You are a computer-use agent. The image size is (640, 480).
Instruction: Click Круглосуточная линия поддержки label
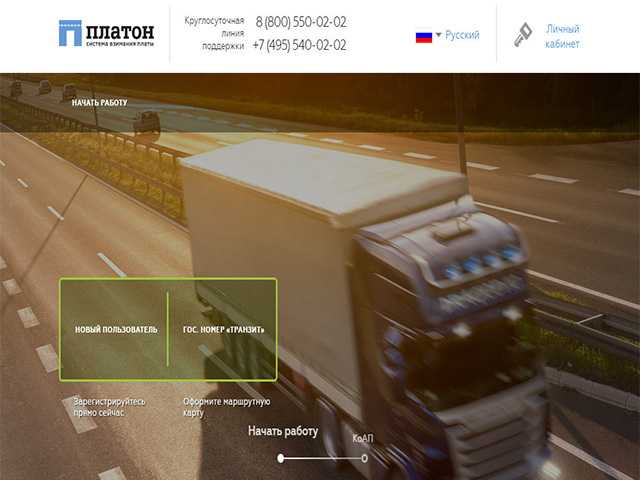(214, 33)
